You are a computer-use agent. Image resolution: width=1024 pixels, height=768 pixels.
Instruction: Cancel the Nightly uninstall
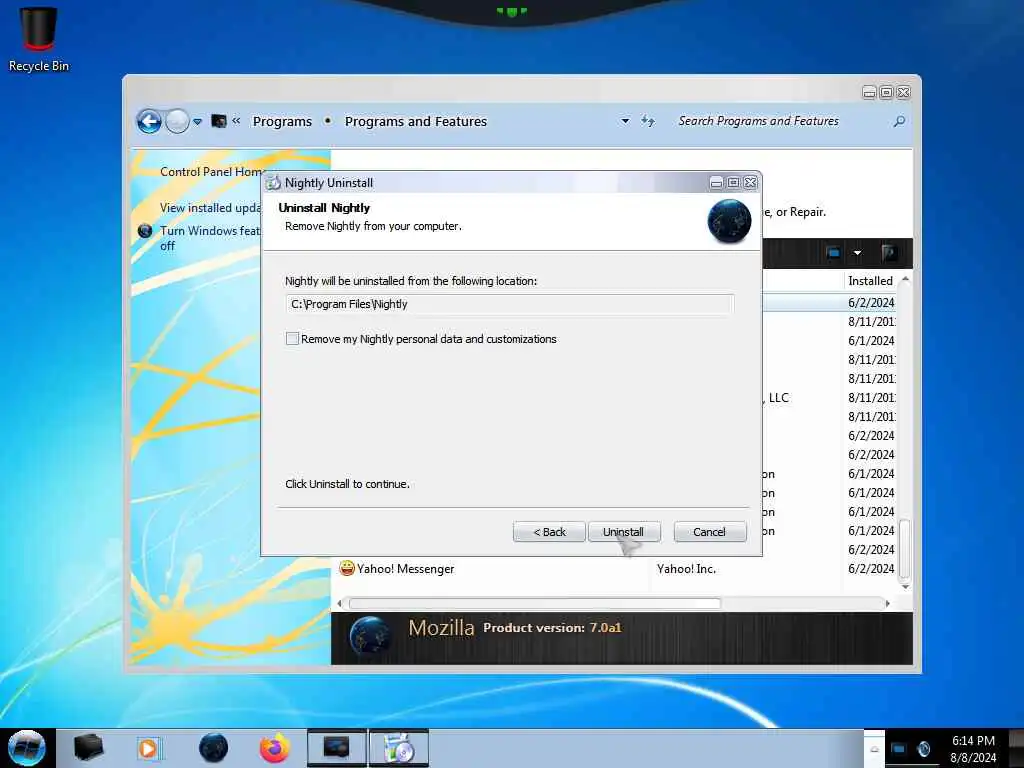click(x=709, y=532)
